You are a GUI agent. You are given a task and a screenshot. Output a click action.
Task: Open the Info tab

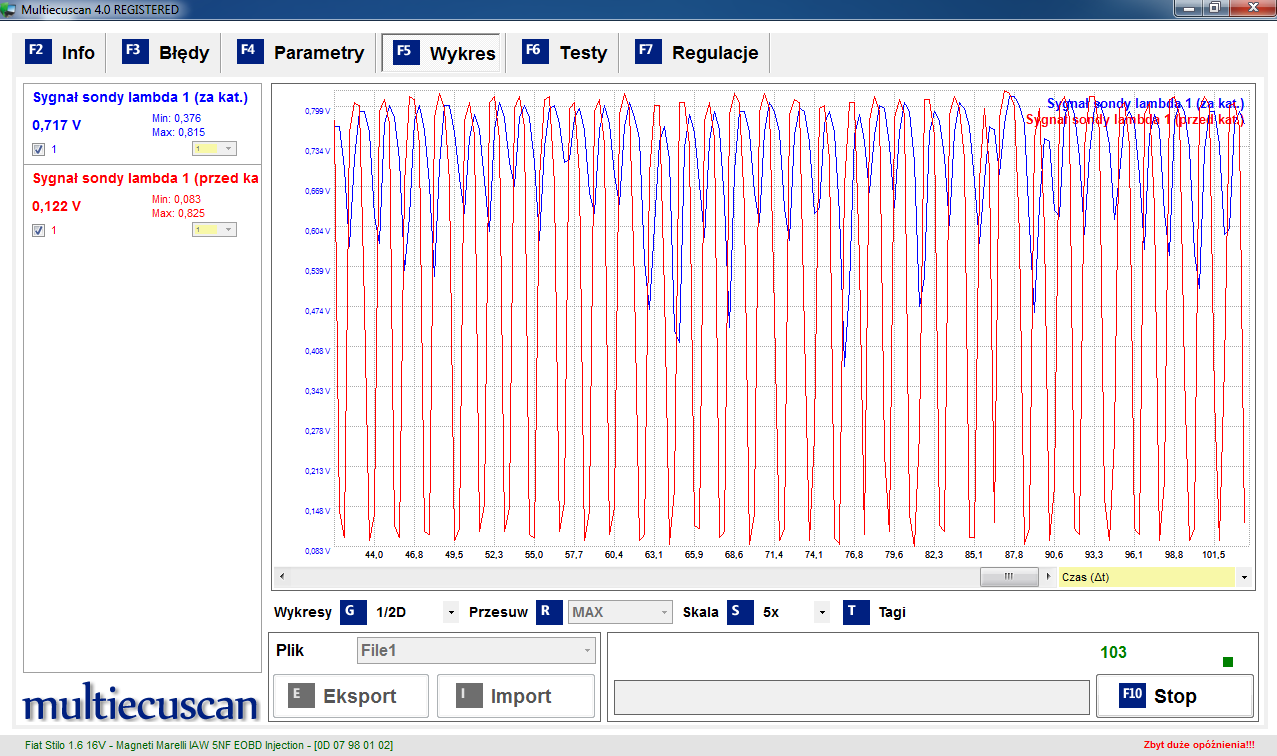61,53
